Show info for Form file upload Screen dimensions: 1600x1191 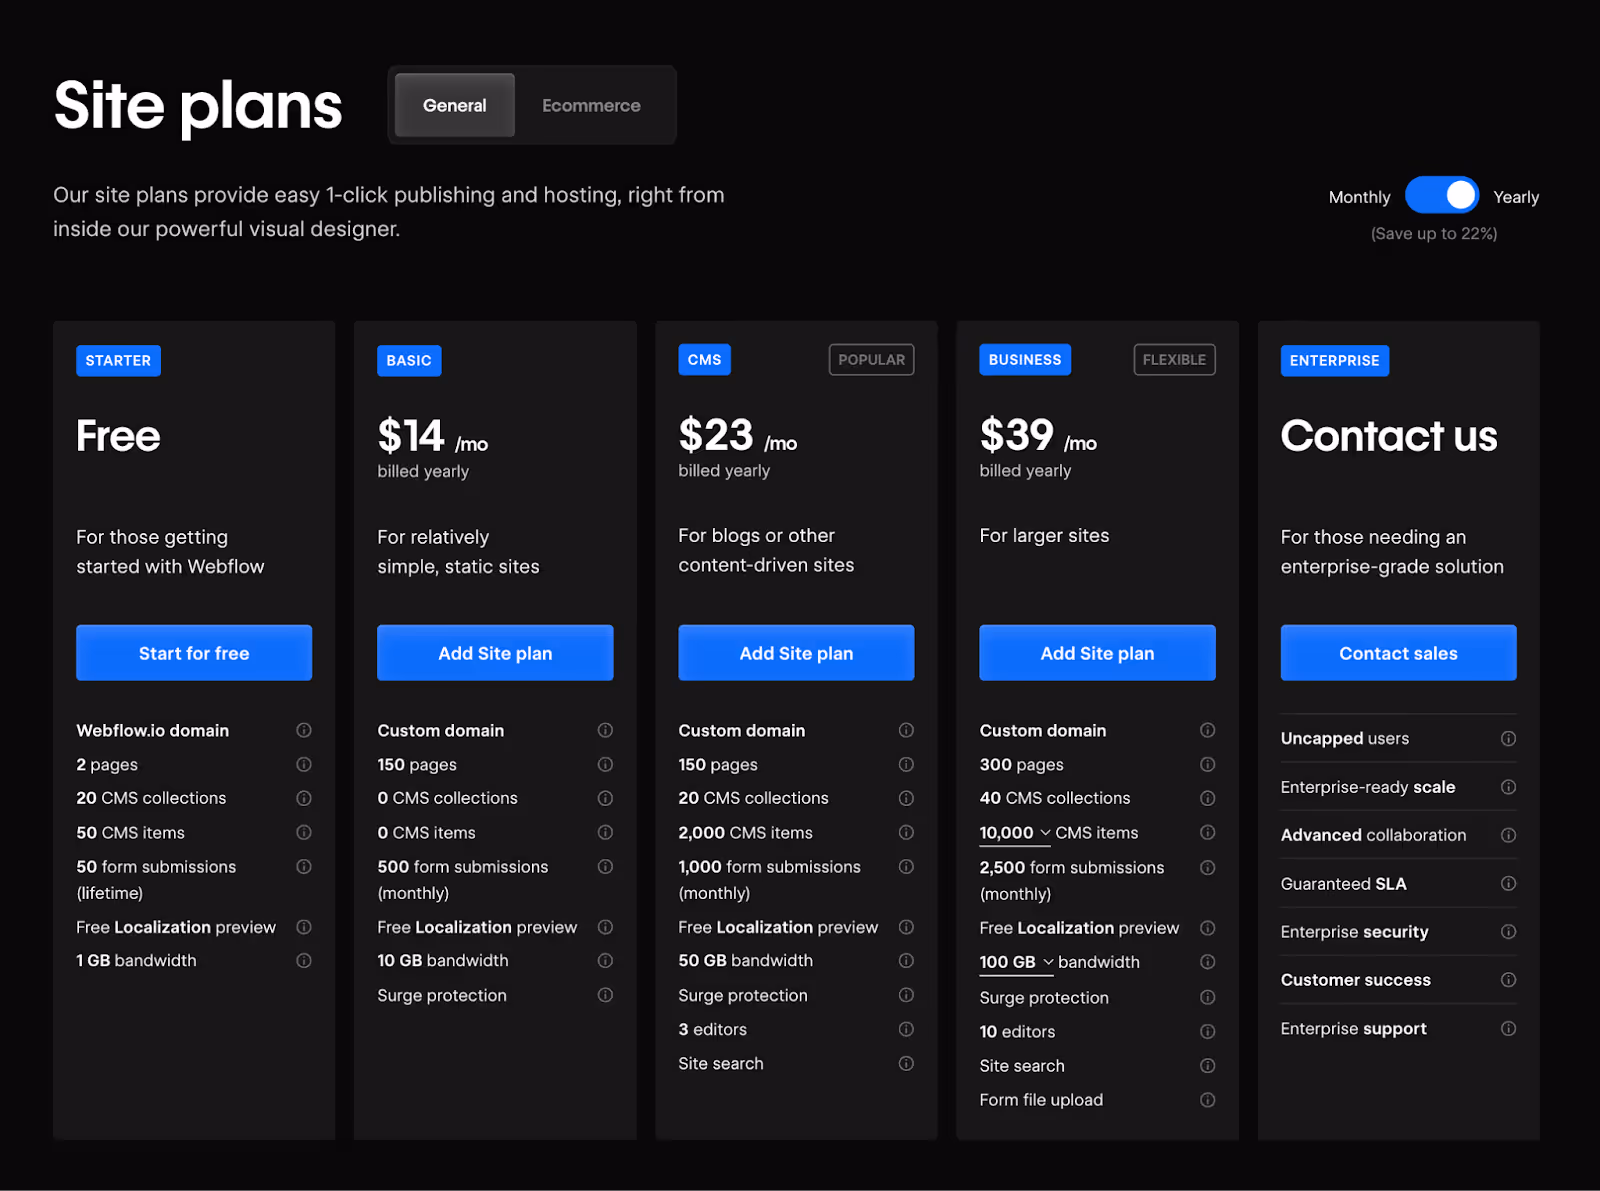pos(1207,1100)
